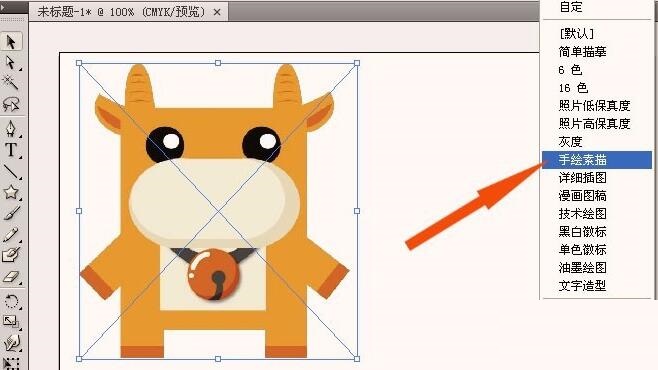Image resolution: width=658 pixels, height=370 pixels.
Task: Select the Lasso tool
Action: point(11,104)
